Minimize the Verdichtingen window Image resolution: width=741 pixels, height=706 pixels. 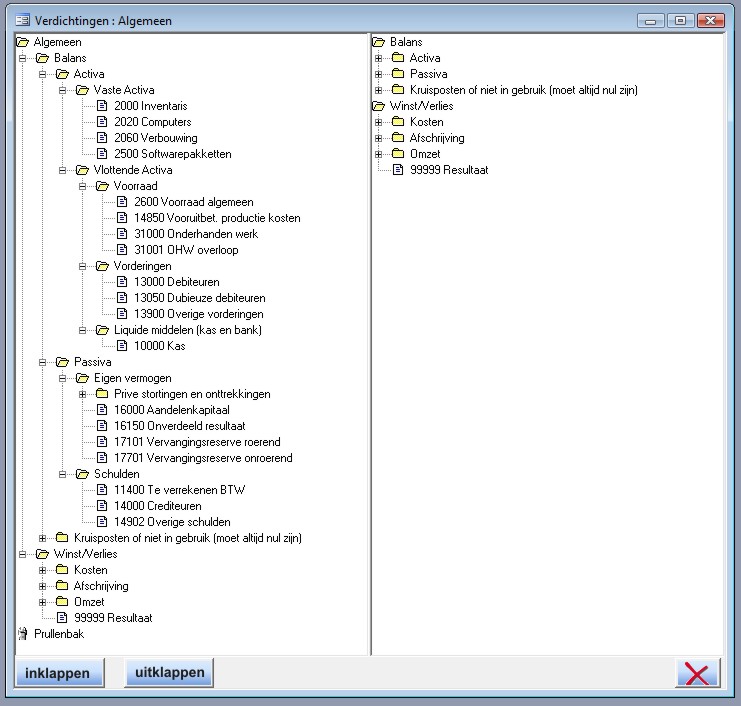click(x=651, y=21)
